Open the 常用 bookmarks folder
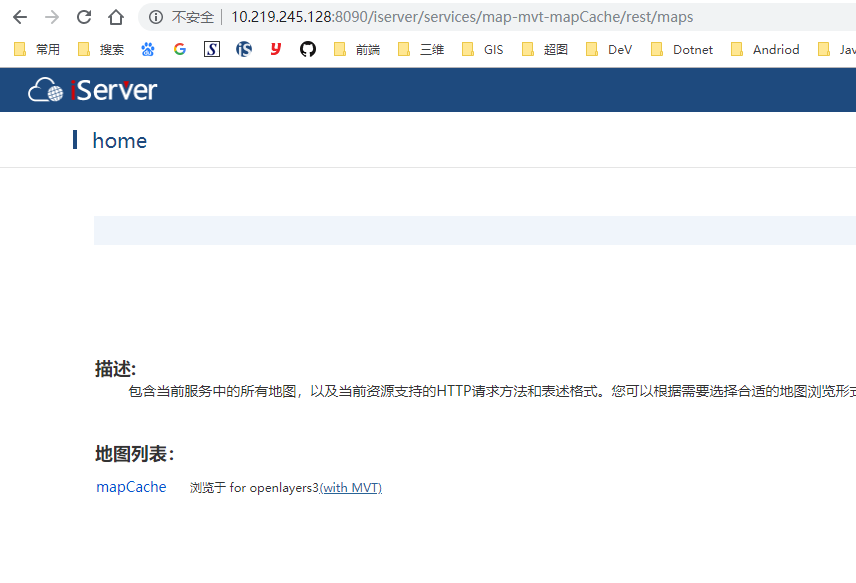Image resolution: width=856 pixels, height=583 pixels. pyautogui.click(x=37, y=50)
